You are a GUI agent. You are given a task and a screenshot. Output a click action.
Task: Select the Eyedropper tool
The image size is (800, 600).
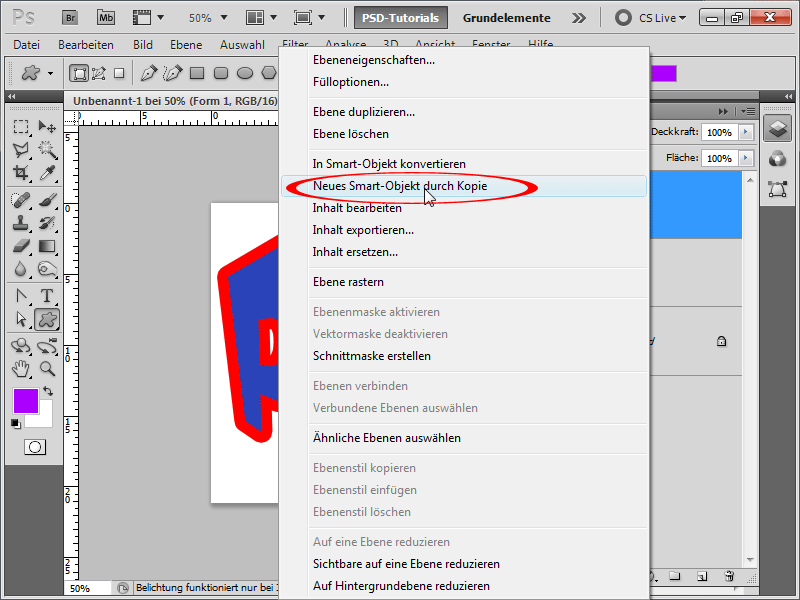47,172
